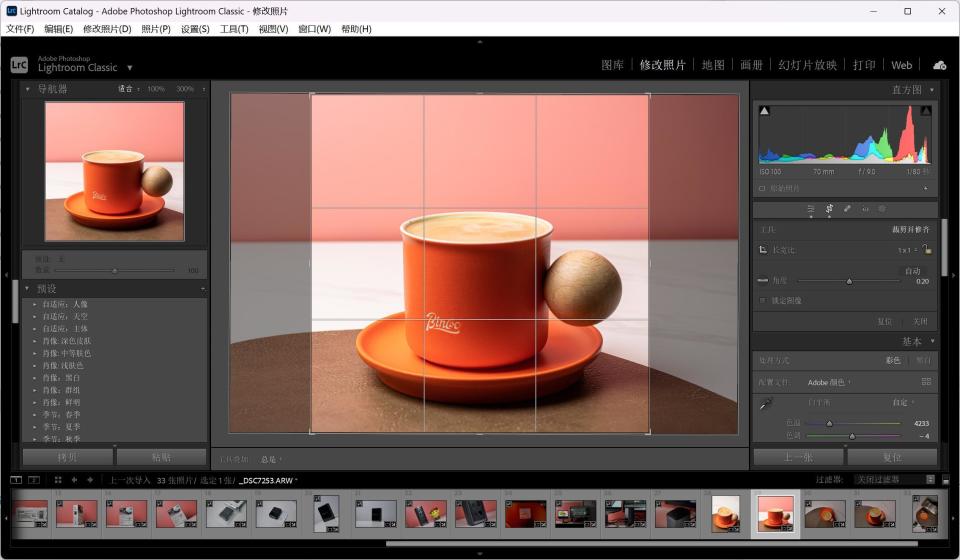
Task: Collapse the 预设 presets panel
Action: 28,288
